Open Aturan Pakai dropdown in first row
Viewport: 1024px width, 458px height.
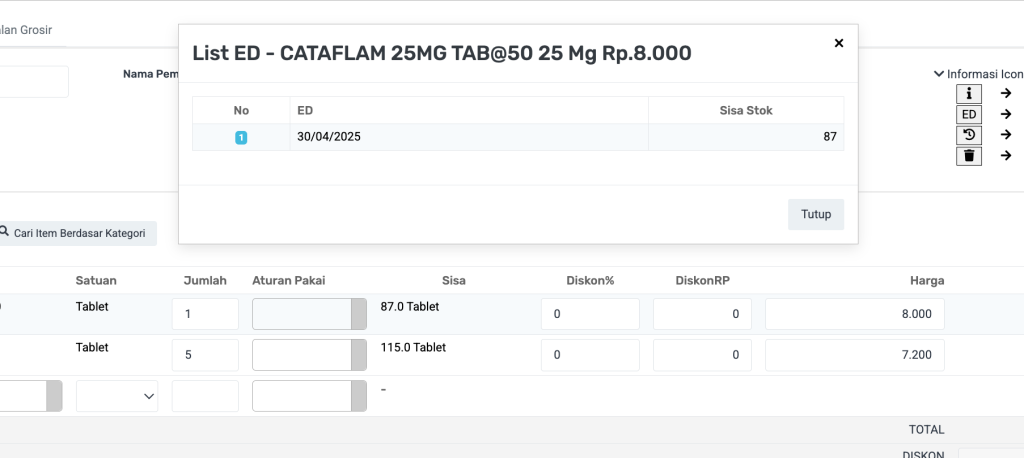[x=358, y=314]
